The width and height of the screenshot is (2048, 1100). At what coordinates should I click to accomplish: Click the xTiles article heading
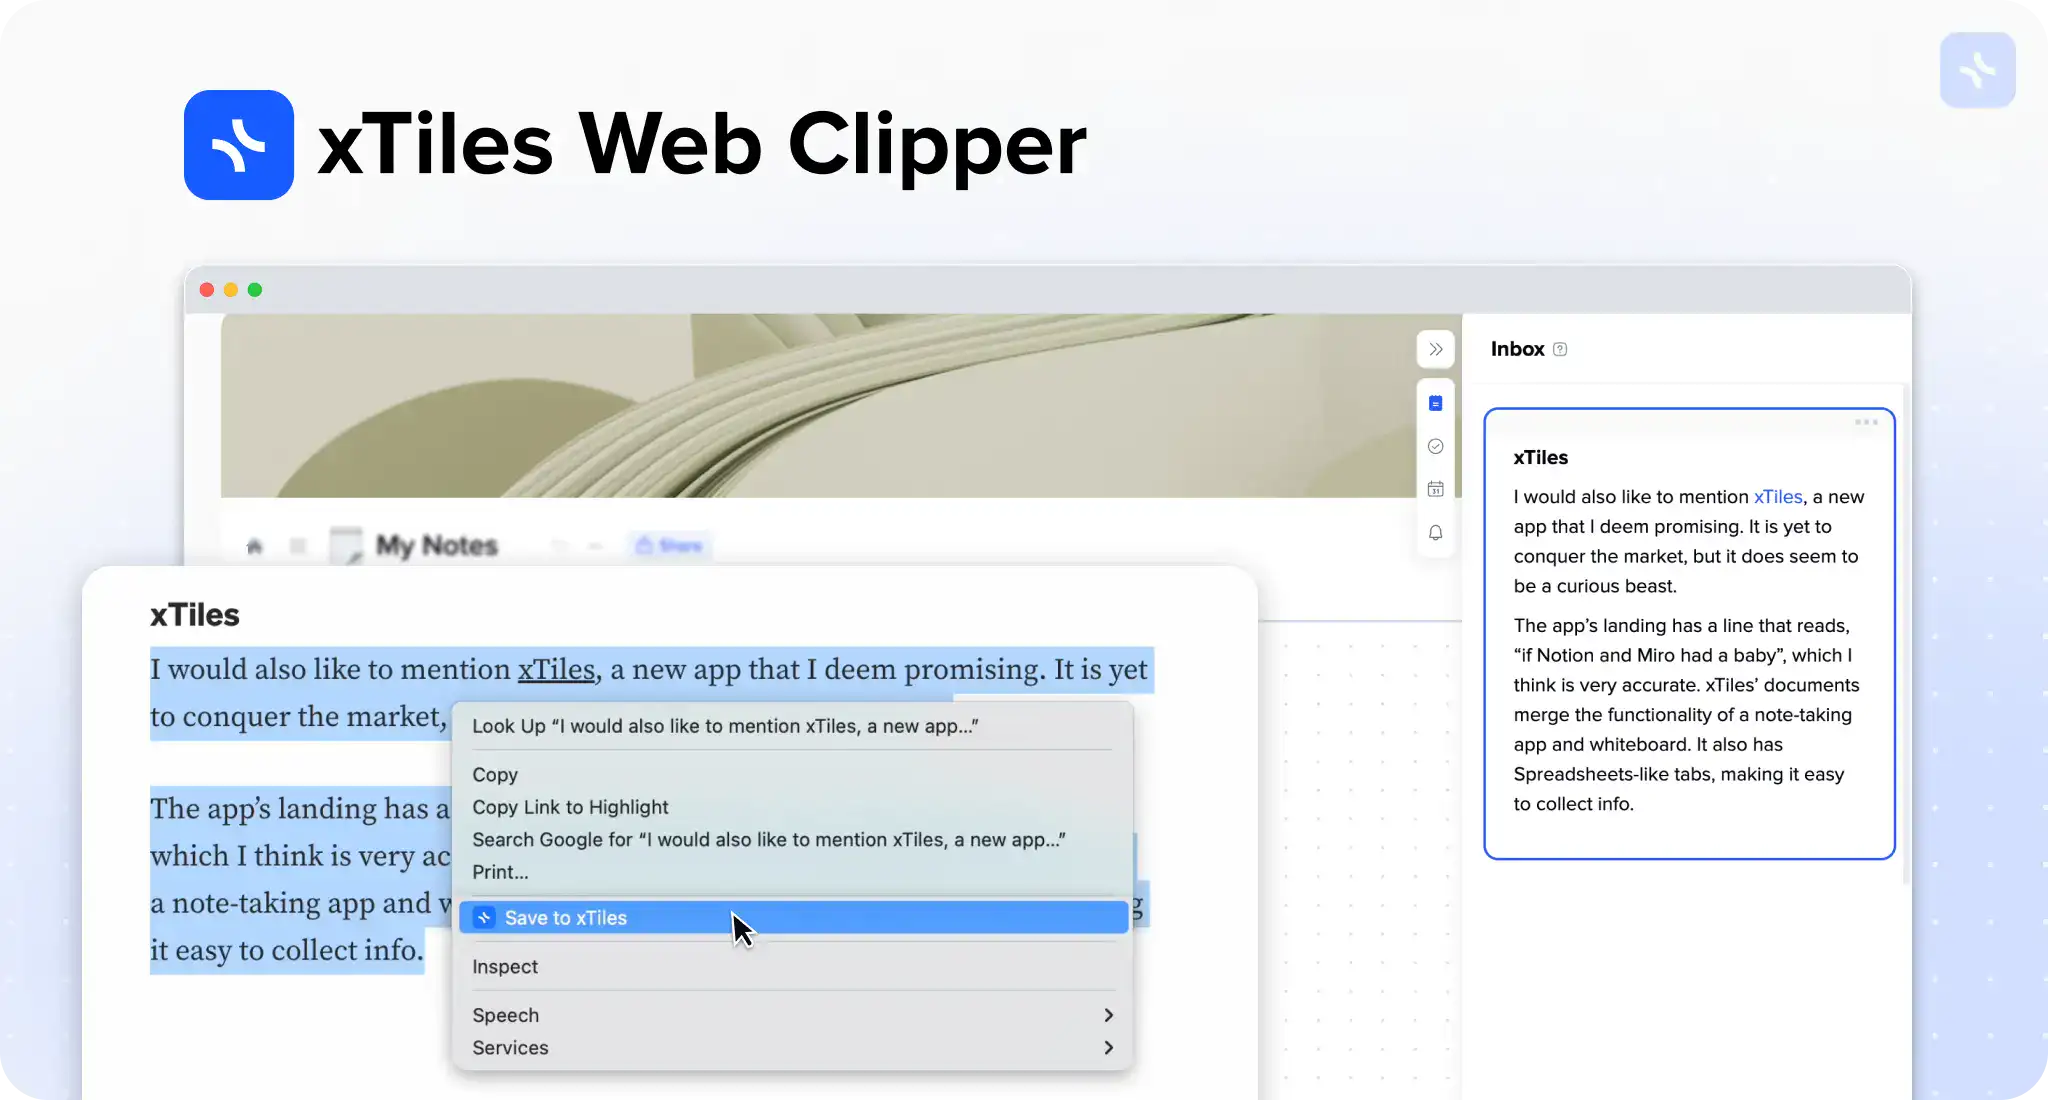click(195, 615)
